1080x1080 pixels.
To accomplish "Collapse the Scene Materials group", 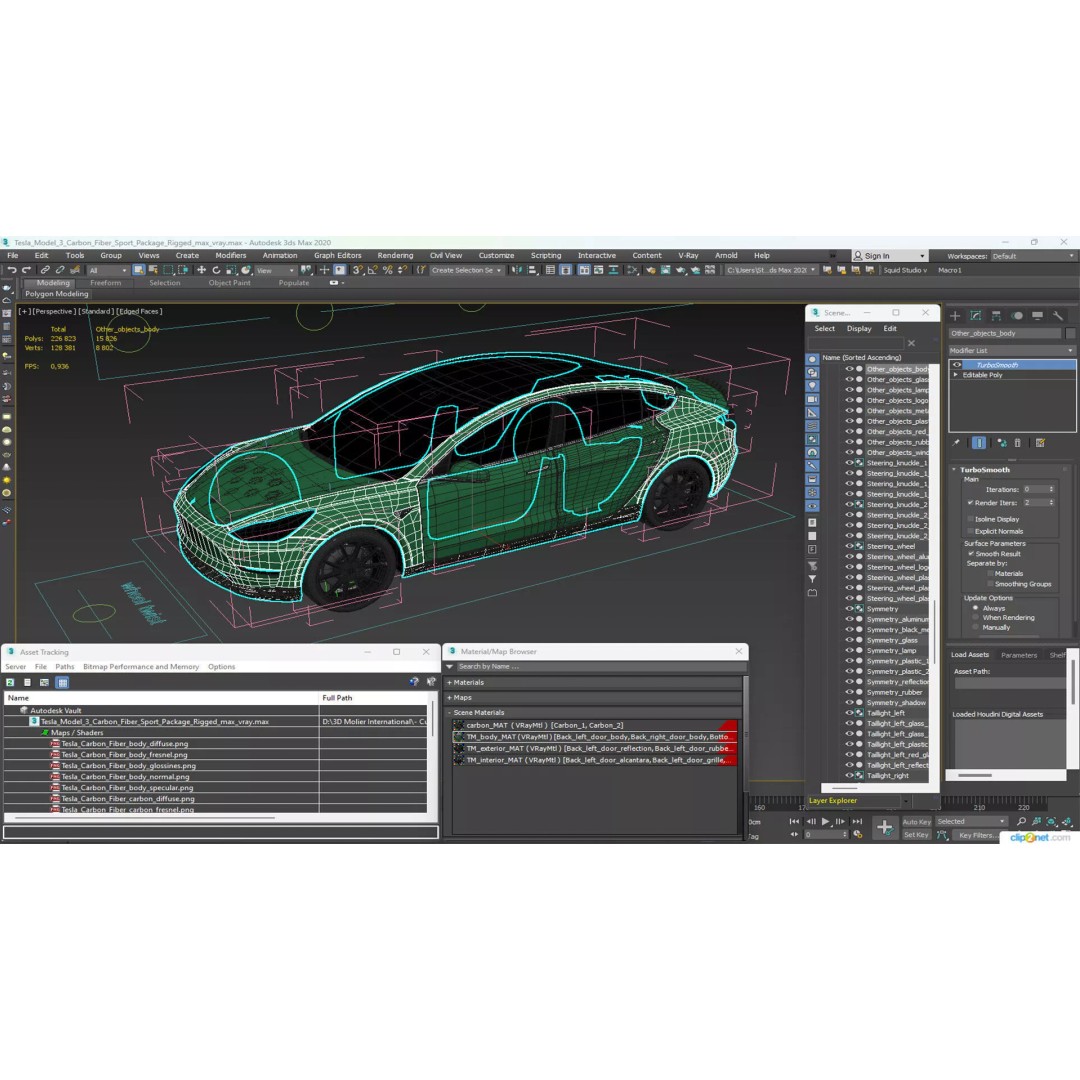I will 449,713.
